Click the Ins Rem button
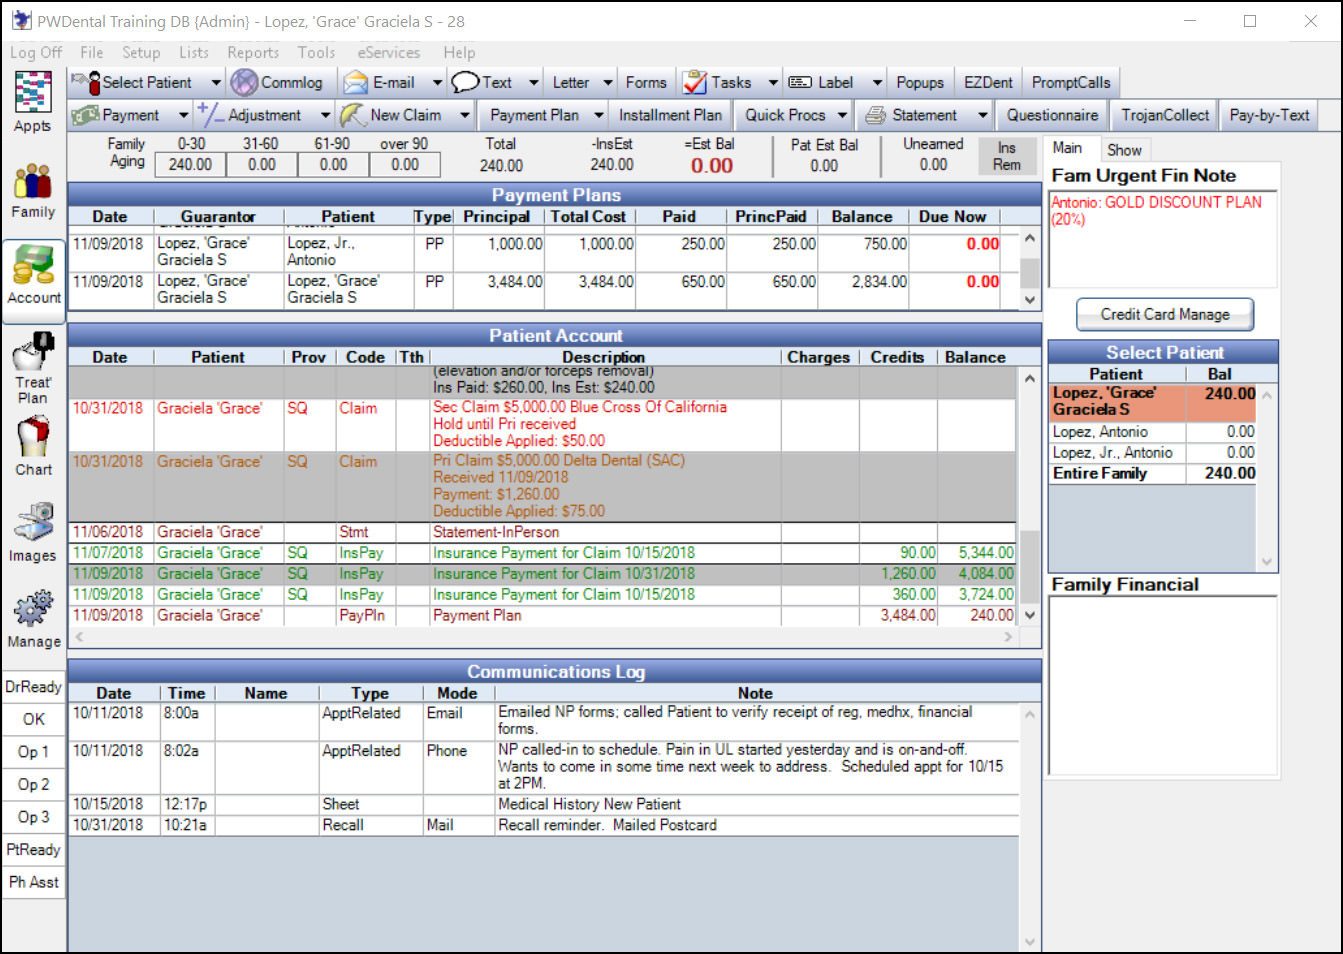The width and height of the screenshot is (1343, 954). pos(1006,157)
